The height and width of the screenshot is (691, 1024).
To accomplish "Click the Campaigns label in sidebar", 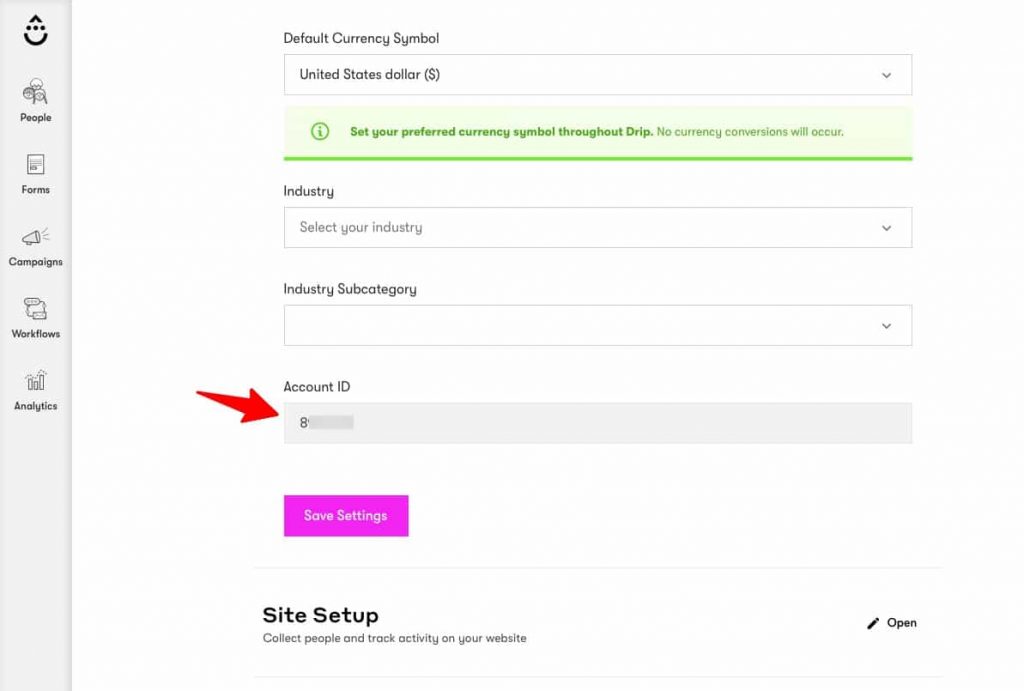I will pos(35,262).
